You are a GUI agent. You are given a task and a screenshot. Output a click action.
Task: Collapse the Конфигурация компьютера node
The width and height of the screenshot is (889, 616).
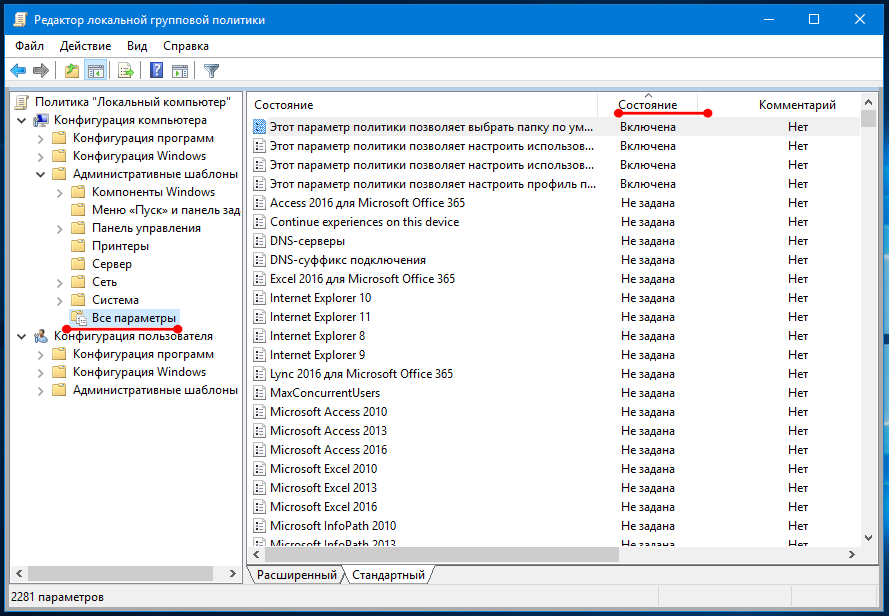point(22,120)
